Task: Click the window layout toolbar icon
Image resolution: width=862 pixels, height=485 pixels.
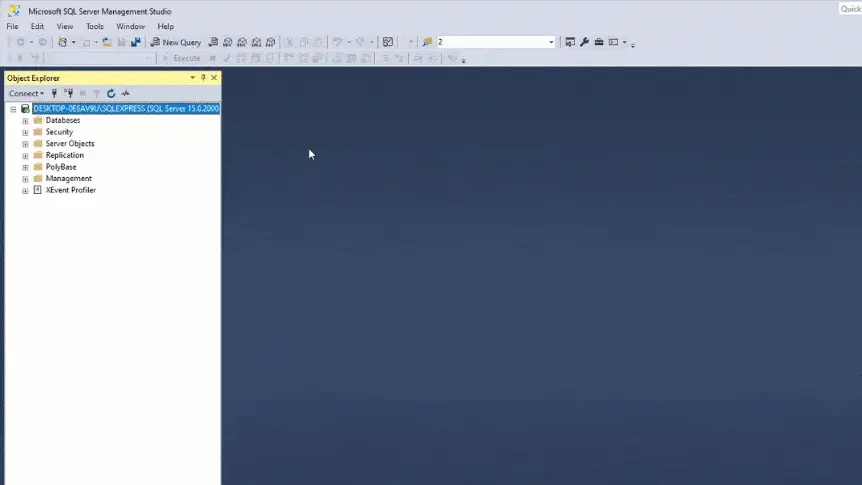Action: pyautogui.click(x=614, y=42)
